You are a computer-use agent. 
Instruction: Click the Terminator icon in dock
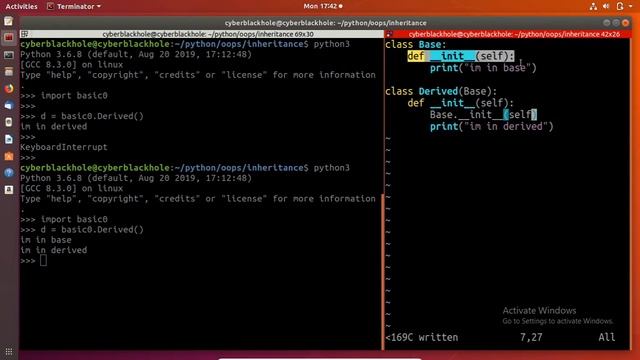tap(9, 38)
